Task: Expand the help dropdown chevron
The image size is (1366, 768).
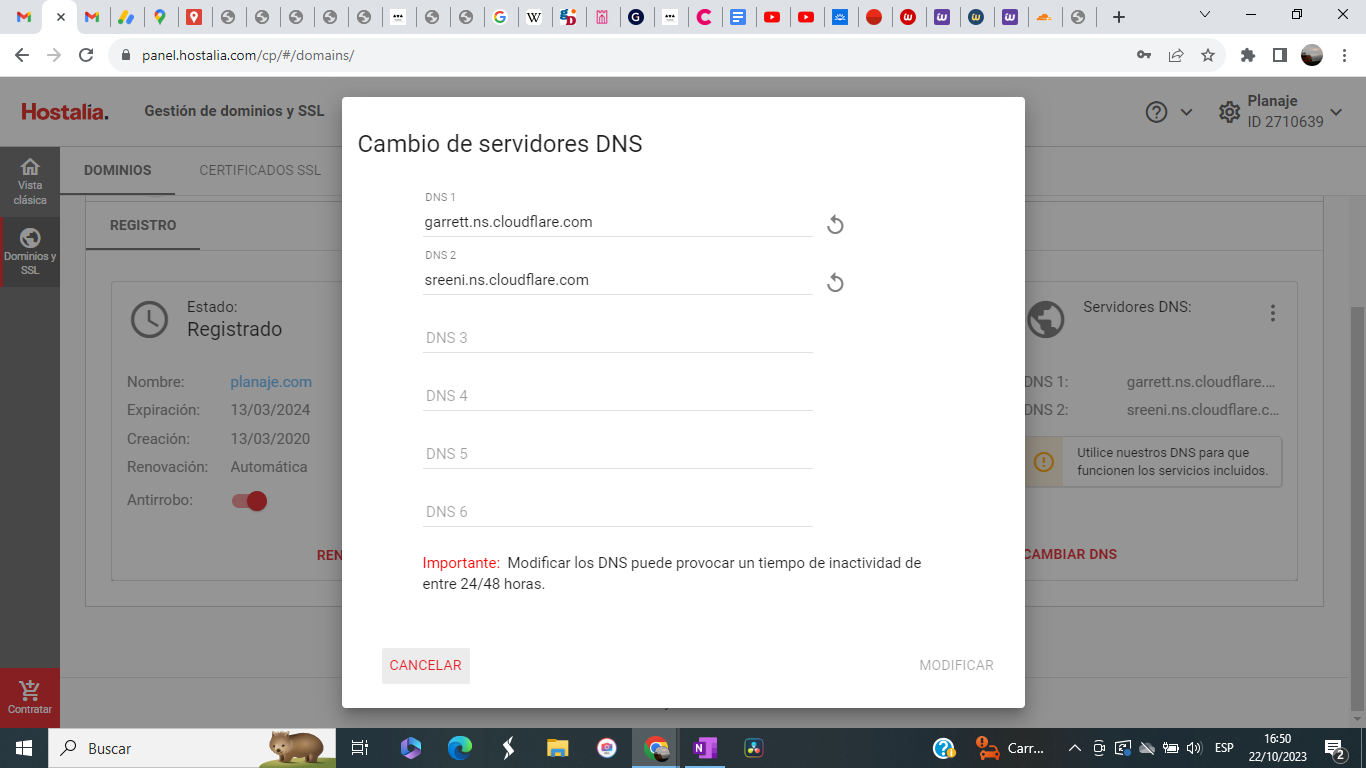Action: pos(1187,112)
